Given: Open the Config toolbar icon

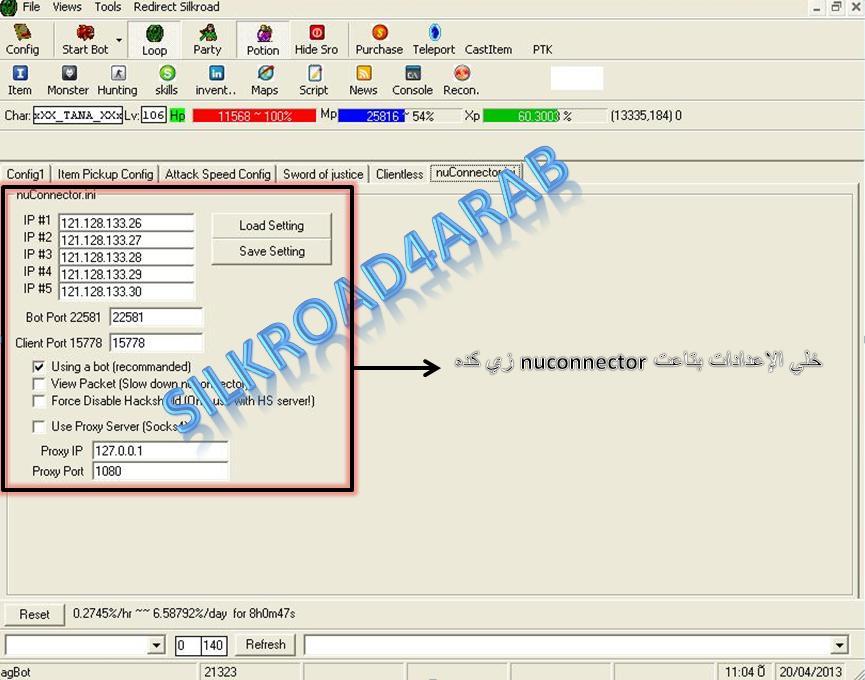Looking at the screenshot, I should (x=22, y=39).
